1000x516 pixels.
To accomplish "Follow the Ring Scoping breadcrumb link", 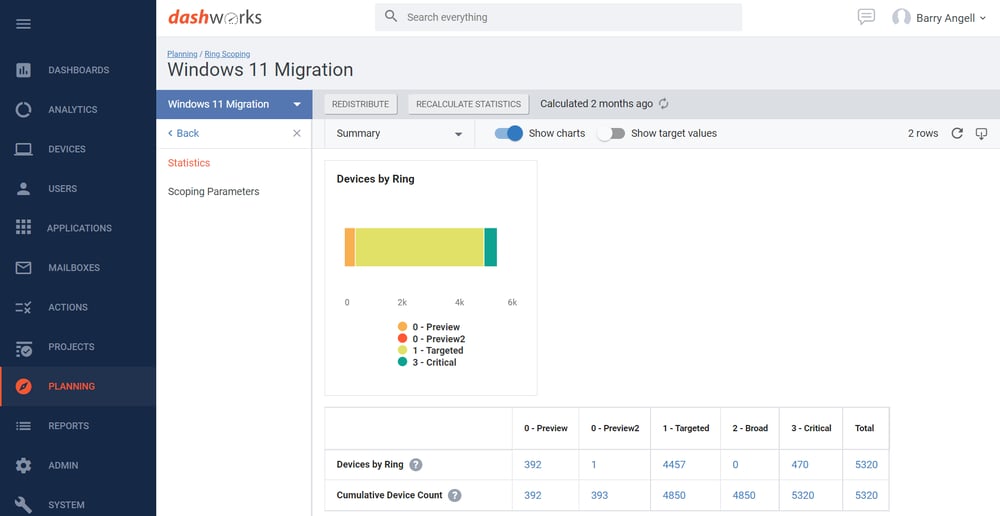I will (x=227, y=54).
